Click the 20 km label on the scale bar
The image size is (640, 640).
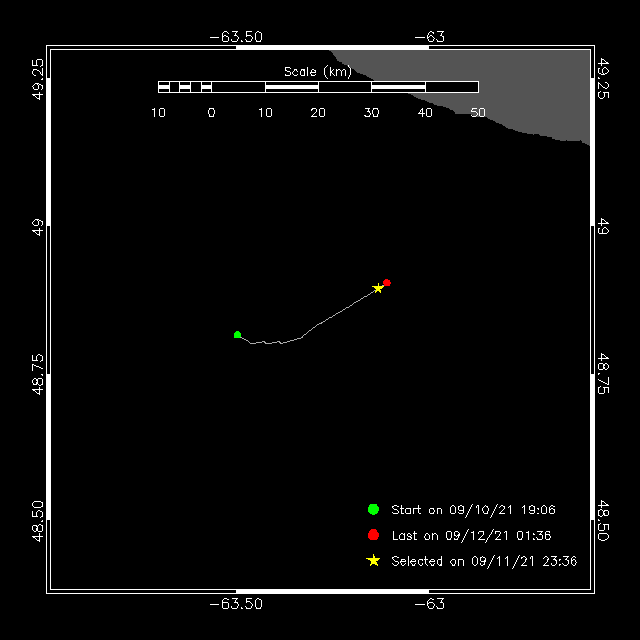click(x=318, y=113)
